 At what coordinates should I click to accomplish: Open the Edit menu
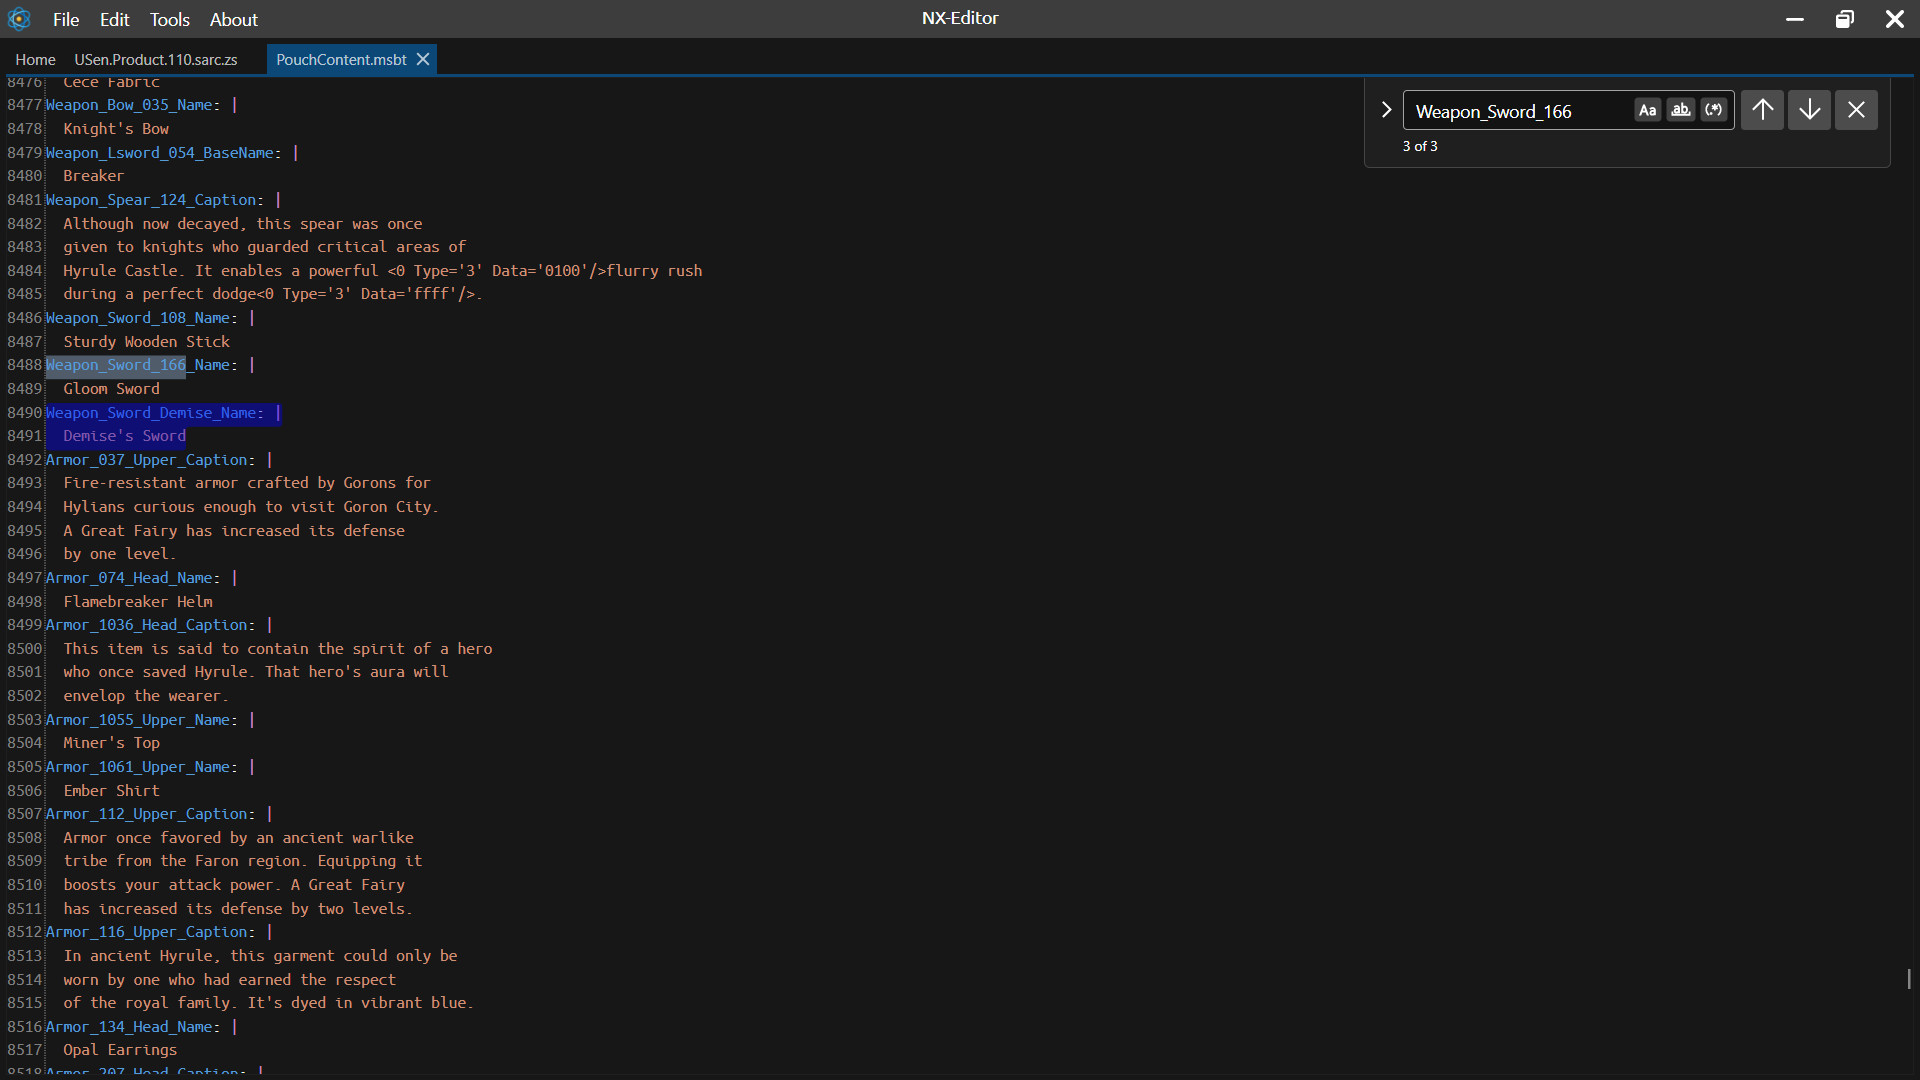[x=114, y=19]
